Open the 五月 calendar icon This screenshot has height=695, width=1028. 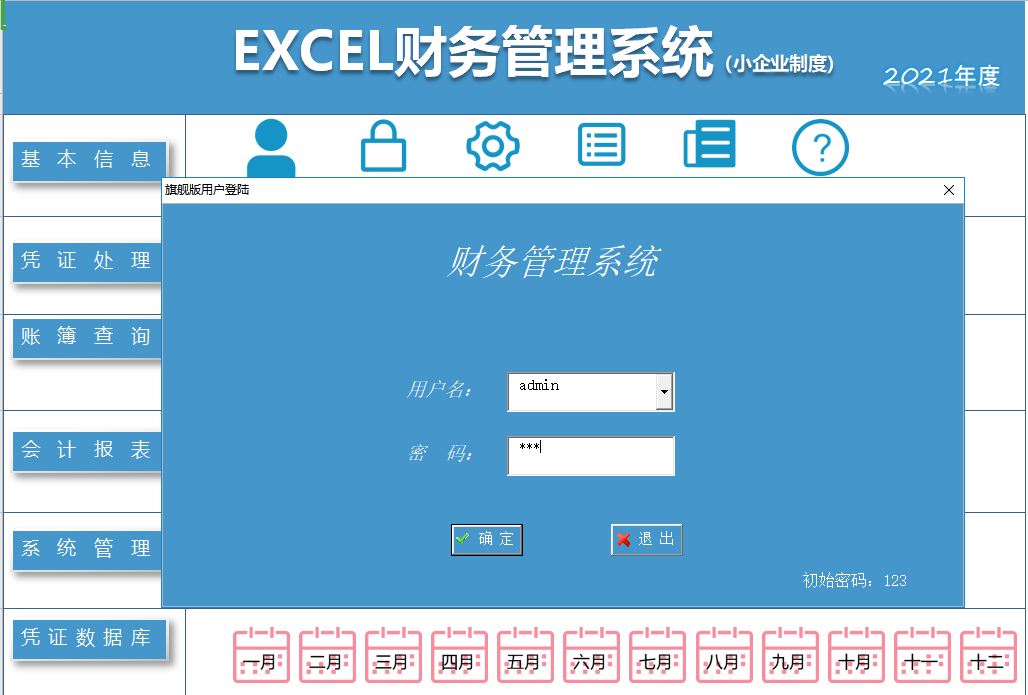point(526,655)
